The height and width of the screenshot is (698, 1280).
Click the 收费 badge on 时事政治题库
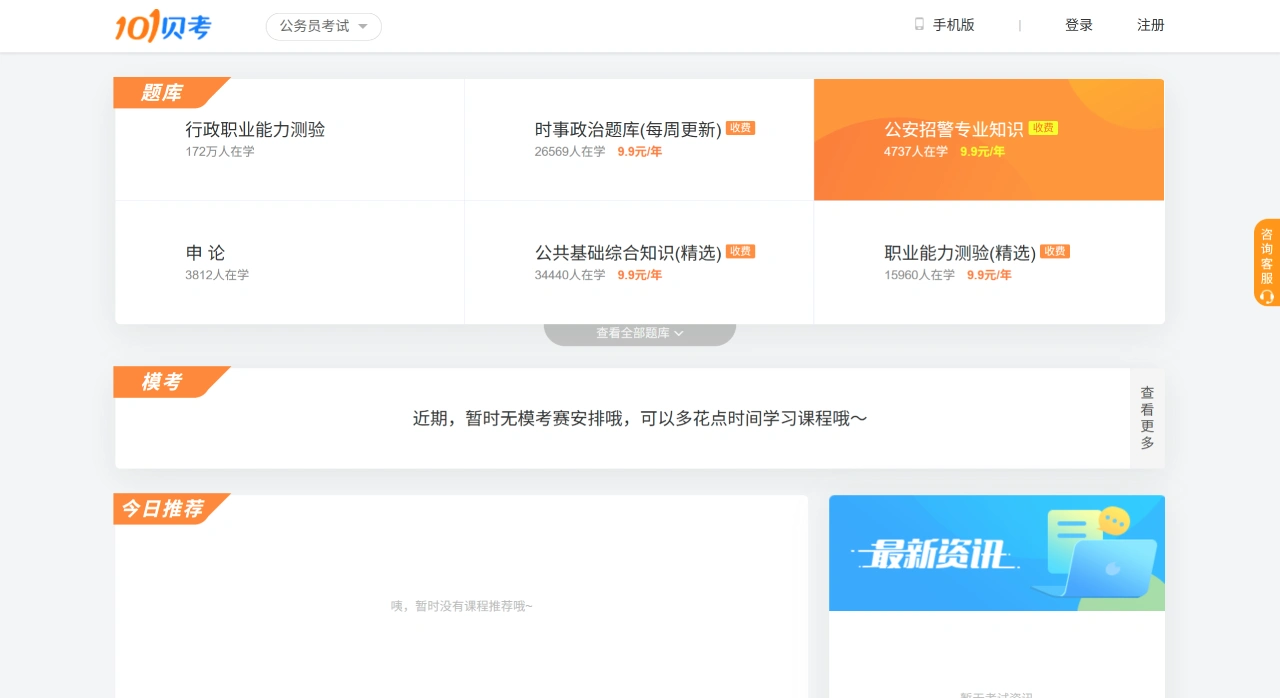coord(740,128)
